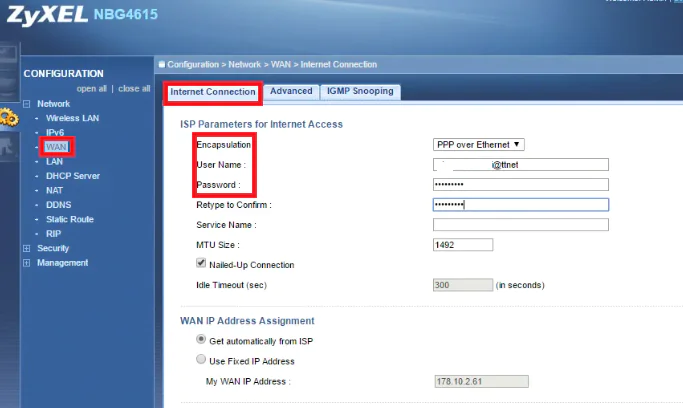Click the ZyXEL logo in the header
The image size is (683, 408).
tap(47, 14)
